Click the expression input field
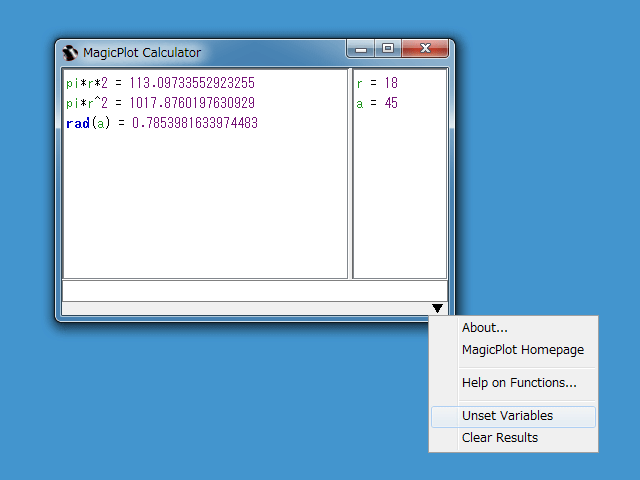The width and height of the screenshot is (640, 480). pos(255,291)
